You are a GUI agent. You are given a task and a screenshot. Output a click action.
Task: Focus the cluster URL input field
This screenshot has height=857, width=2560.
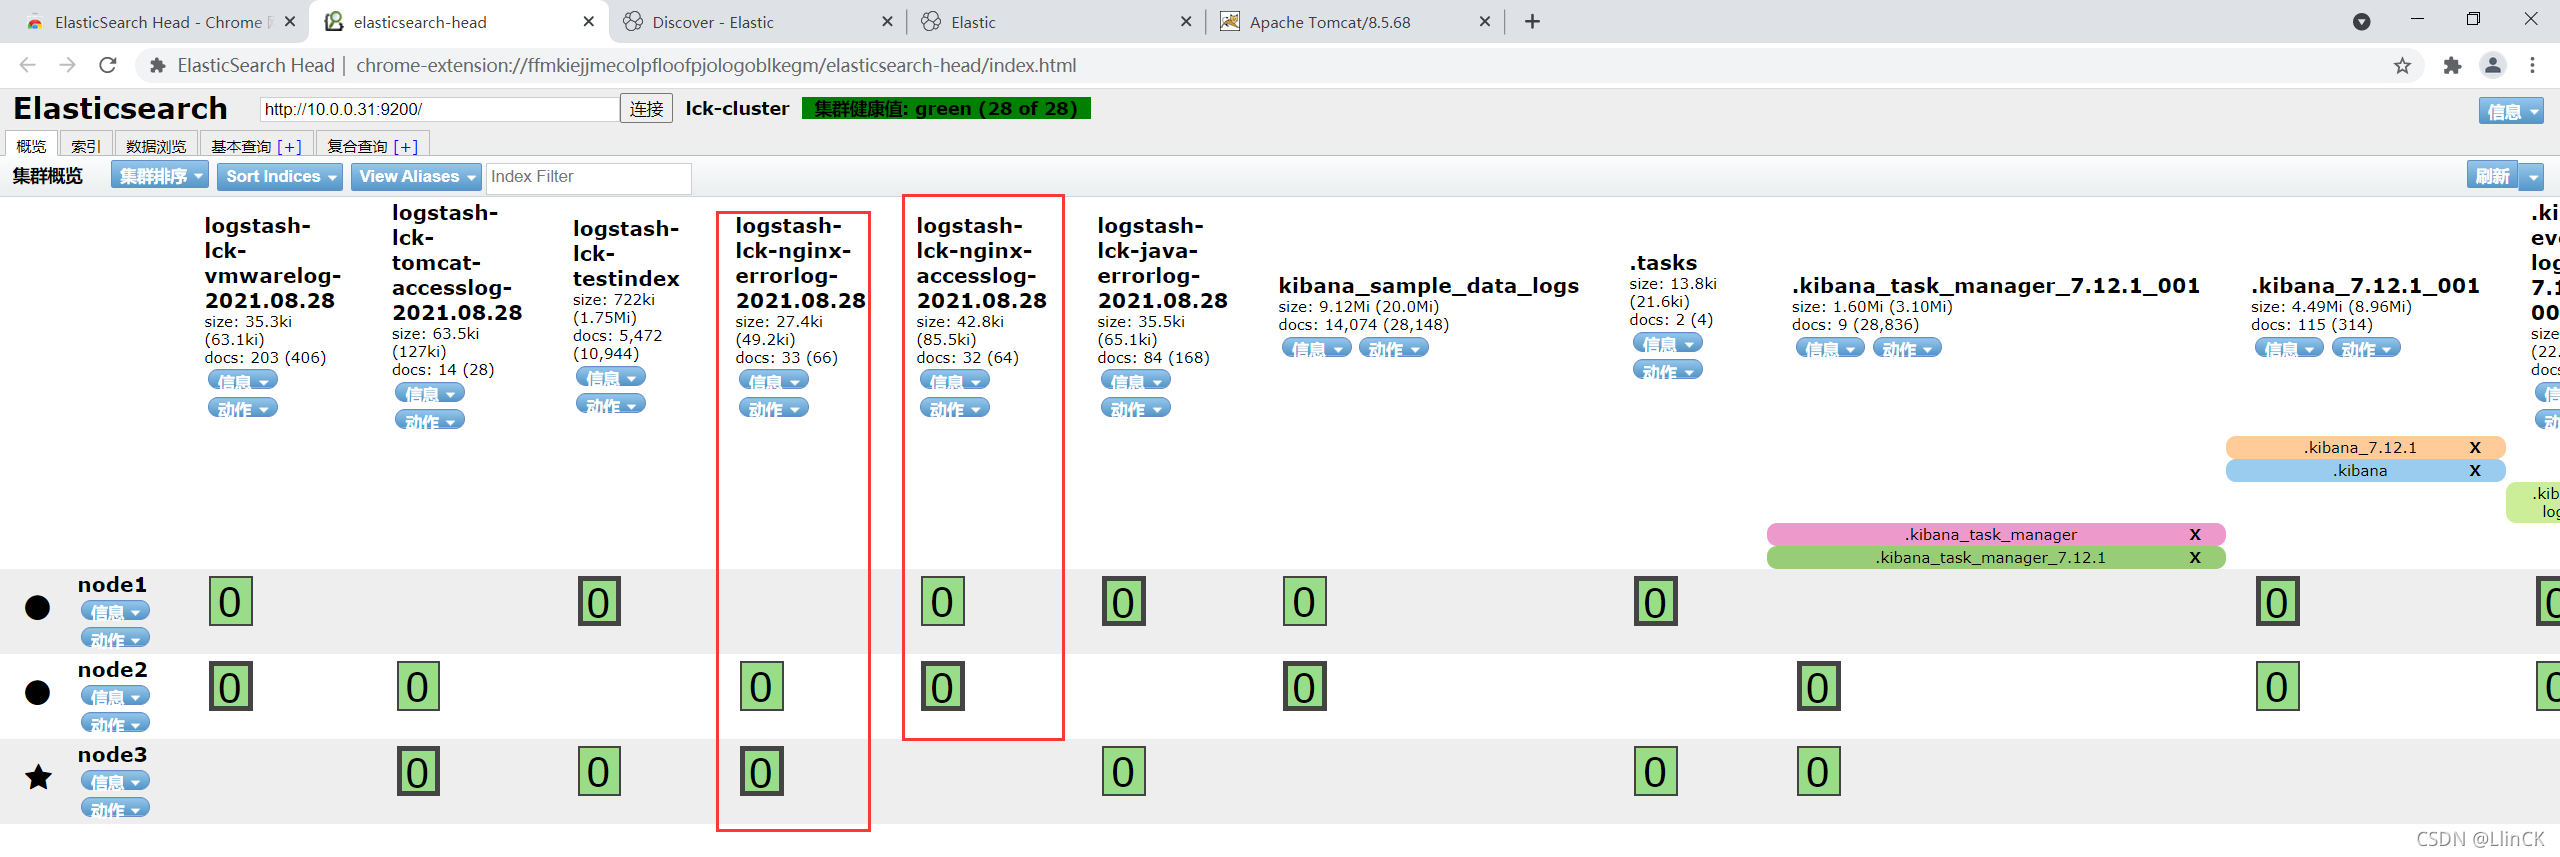[439, 108]
